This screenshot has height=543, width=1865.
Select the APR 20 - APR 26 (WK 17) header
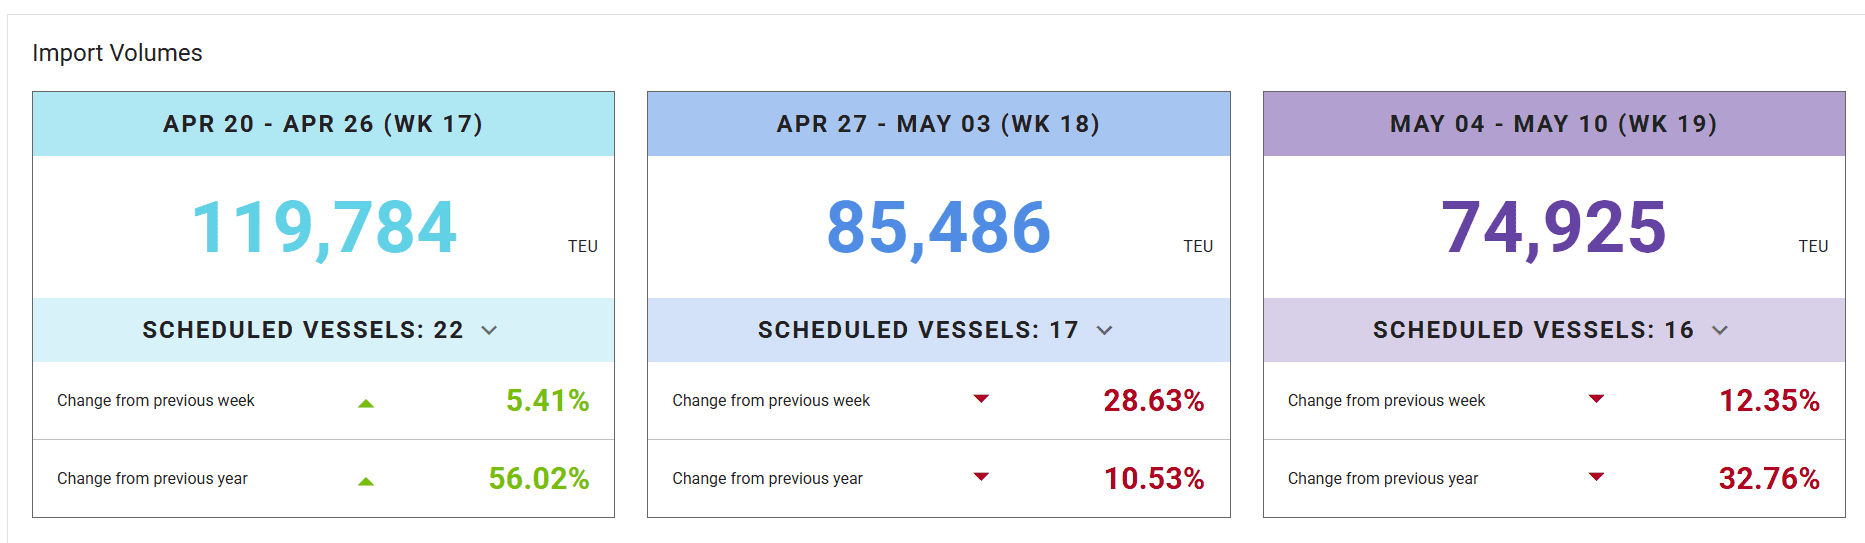pyautogui.click(x=323, y=124)
